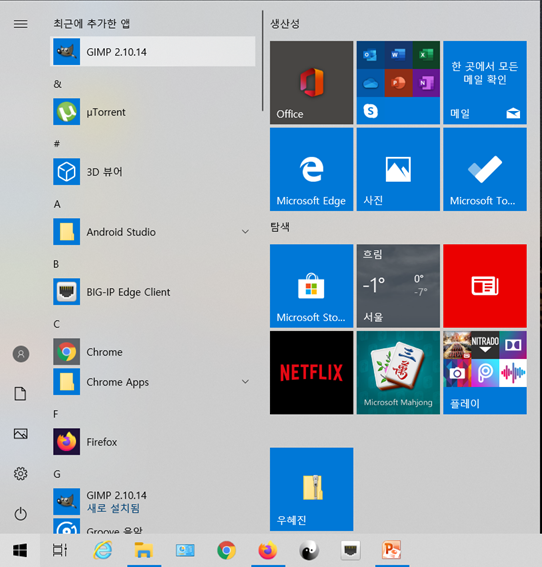The width and height of the screenshot is (542, 567).
Task: Open the 플레이 tile group
Action: tap(485, 372)
